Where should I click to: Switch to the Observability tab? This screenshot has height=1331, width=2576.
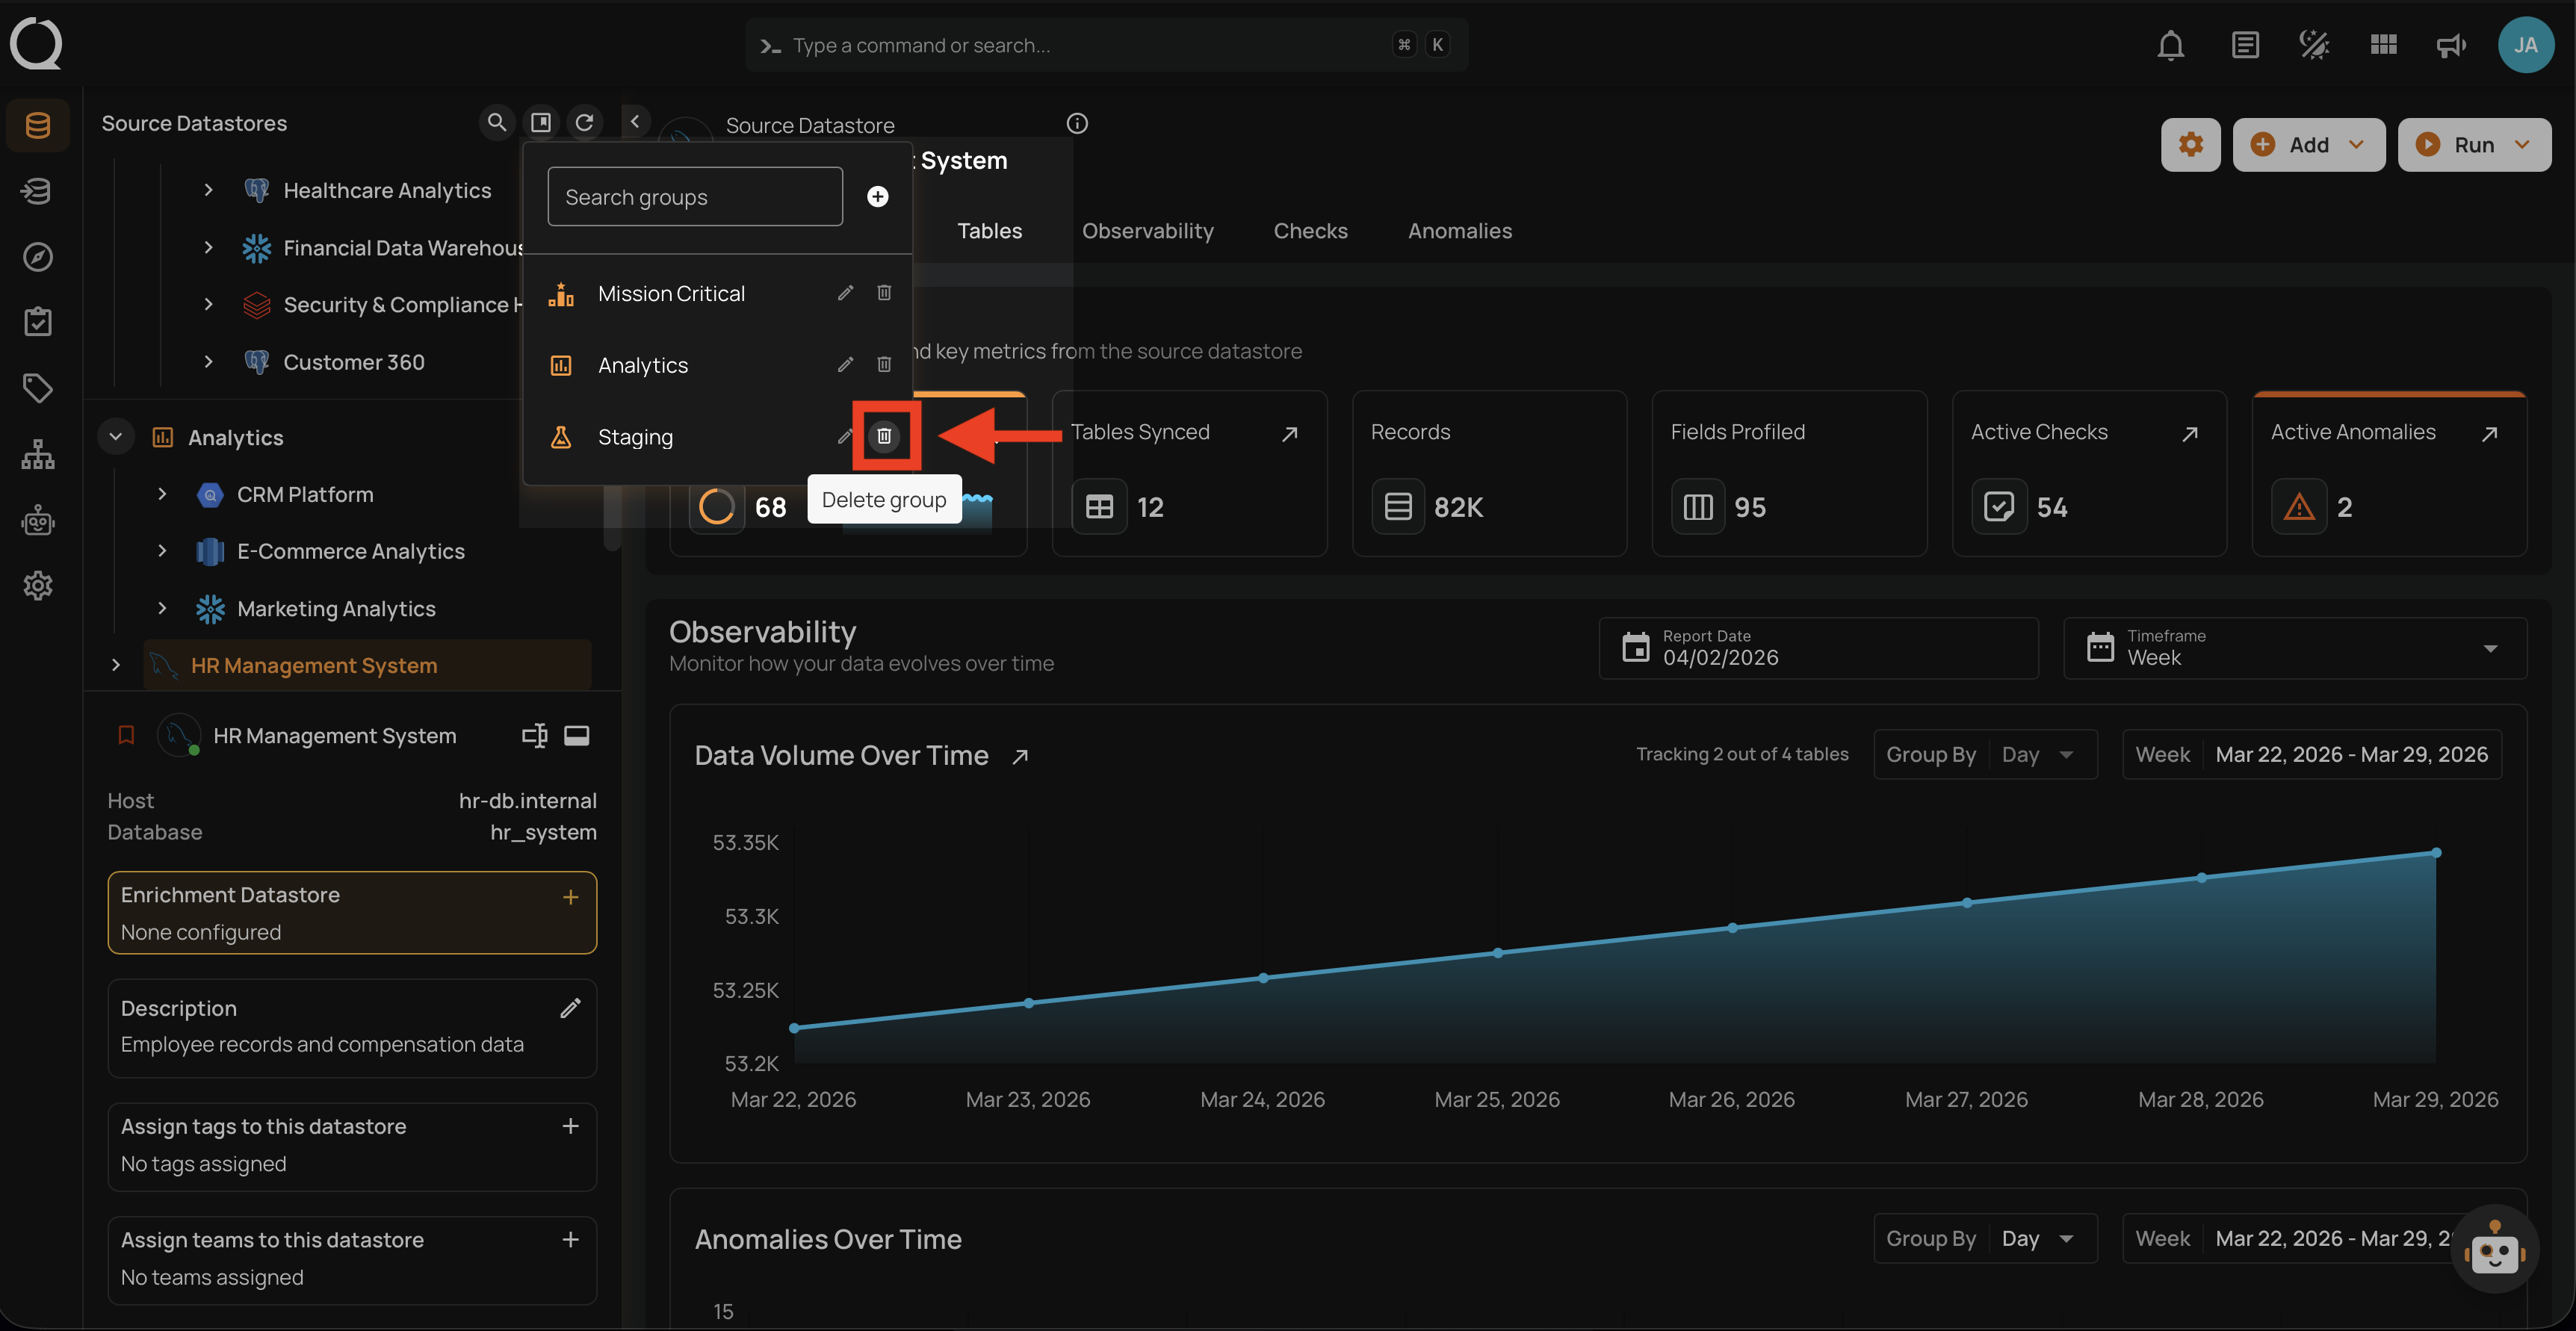coord(1147,231)
